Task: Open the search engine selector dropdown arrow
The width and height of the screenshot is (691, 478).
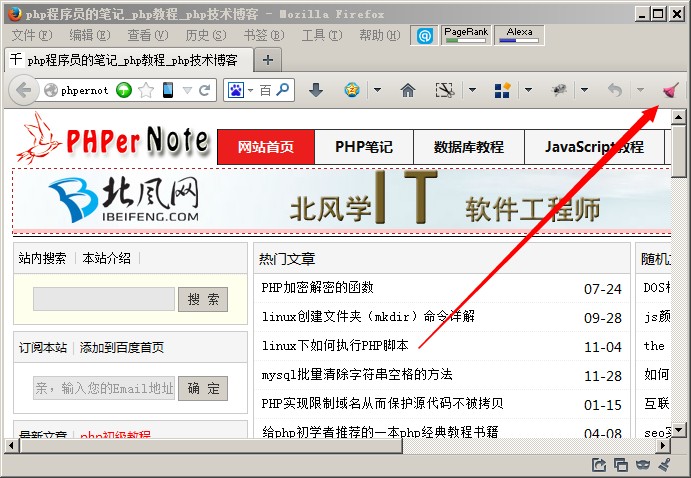Action: coord(250,90)
